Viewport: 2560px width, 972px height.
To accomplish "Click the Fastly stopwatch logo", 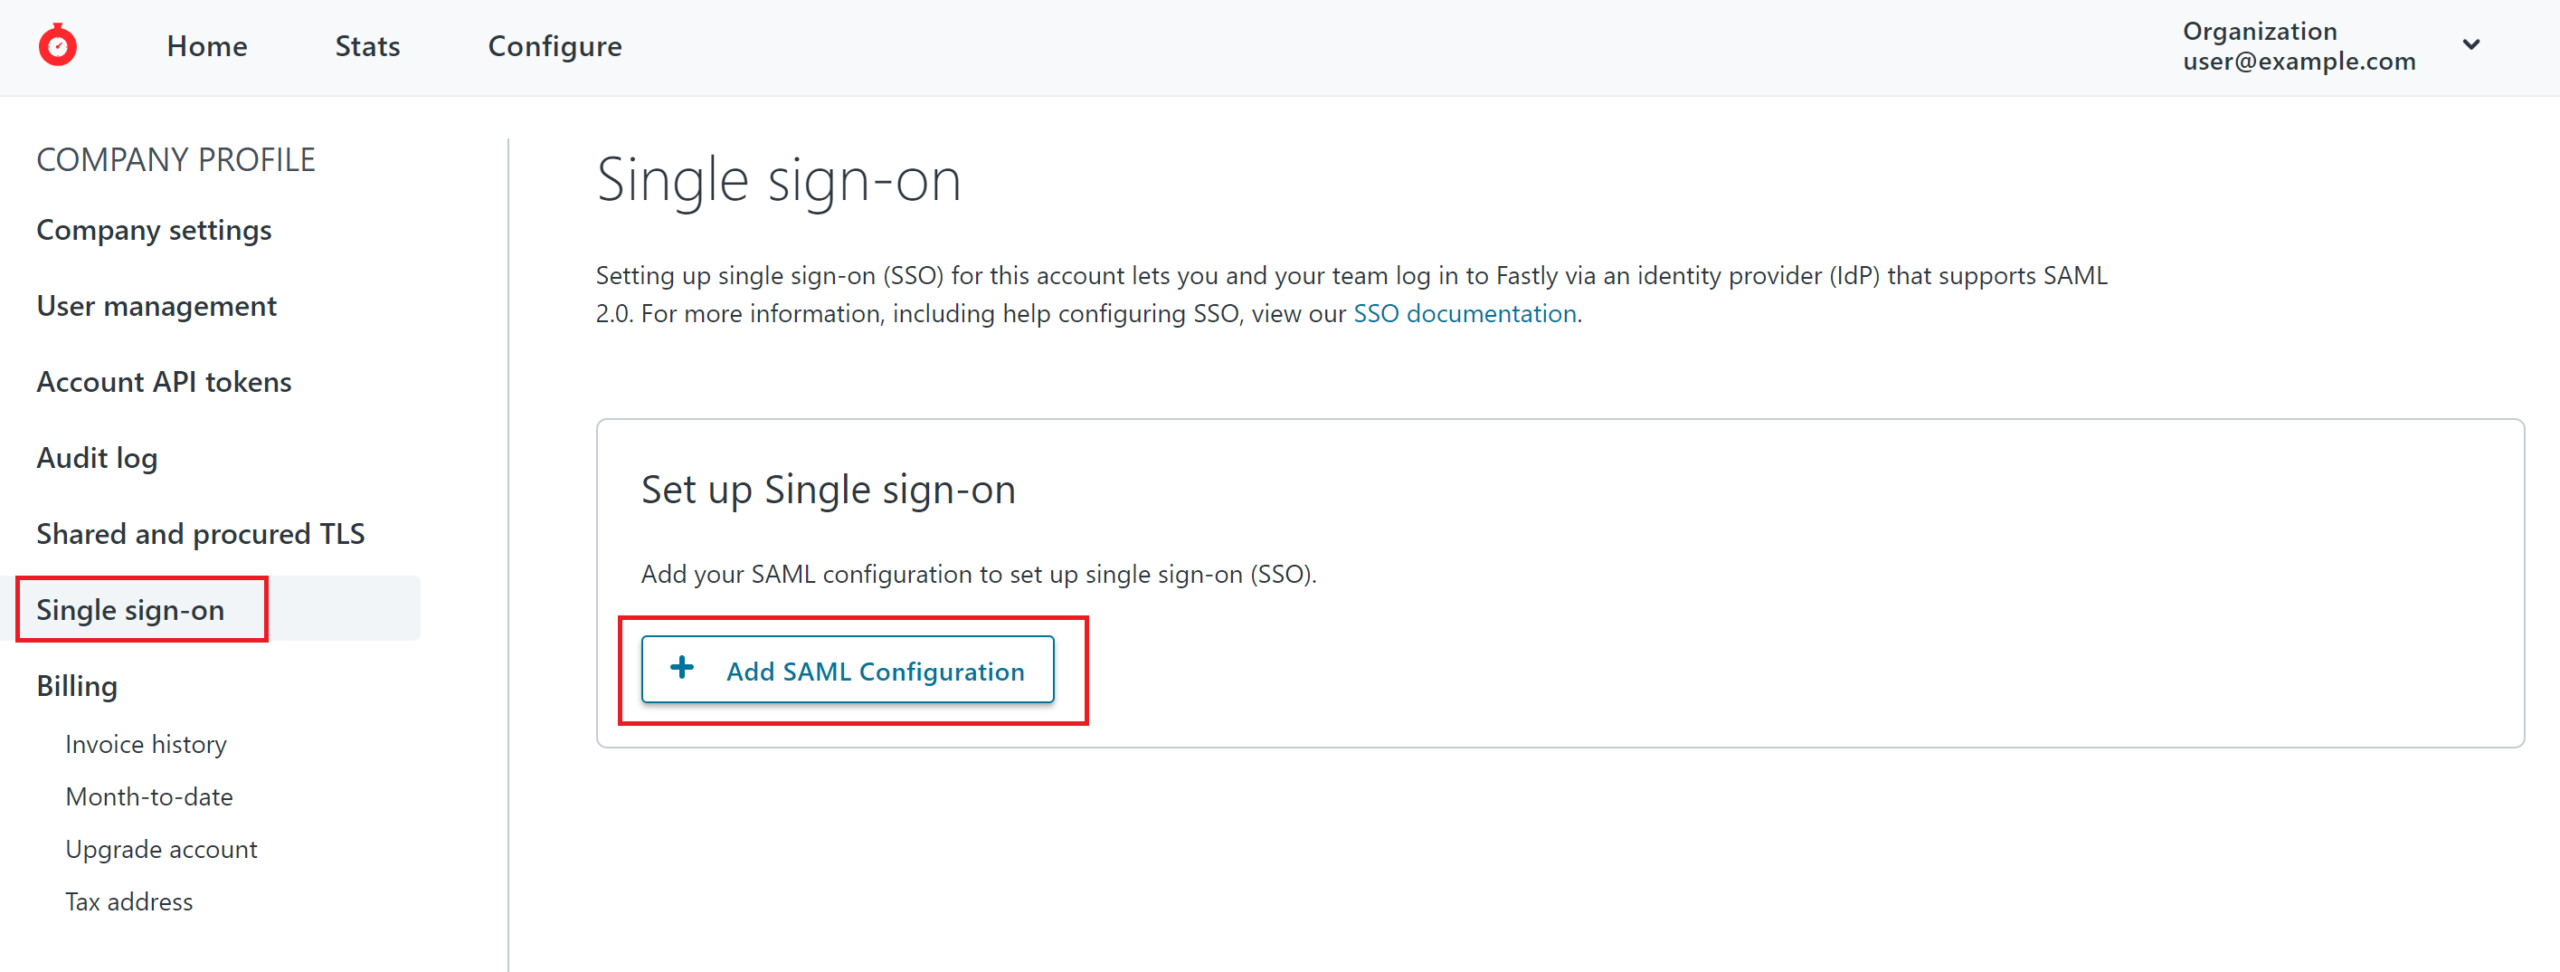I will click(57, 46).
